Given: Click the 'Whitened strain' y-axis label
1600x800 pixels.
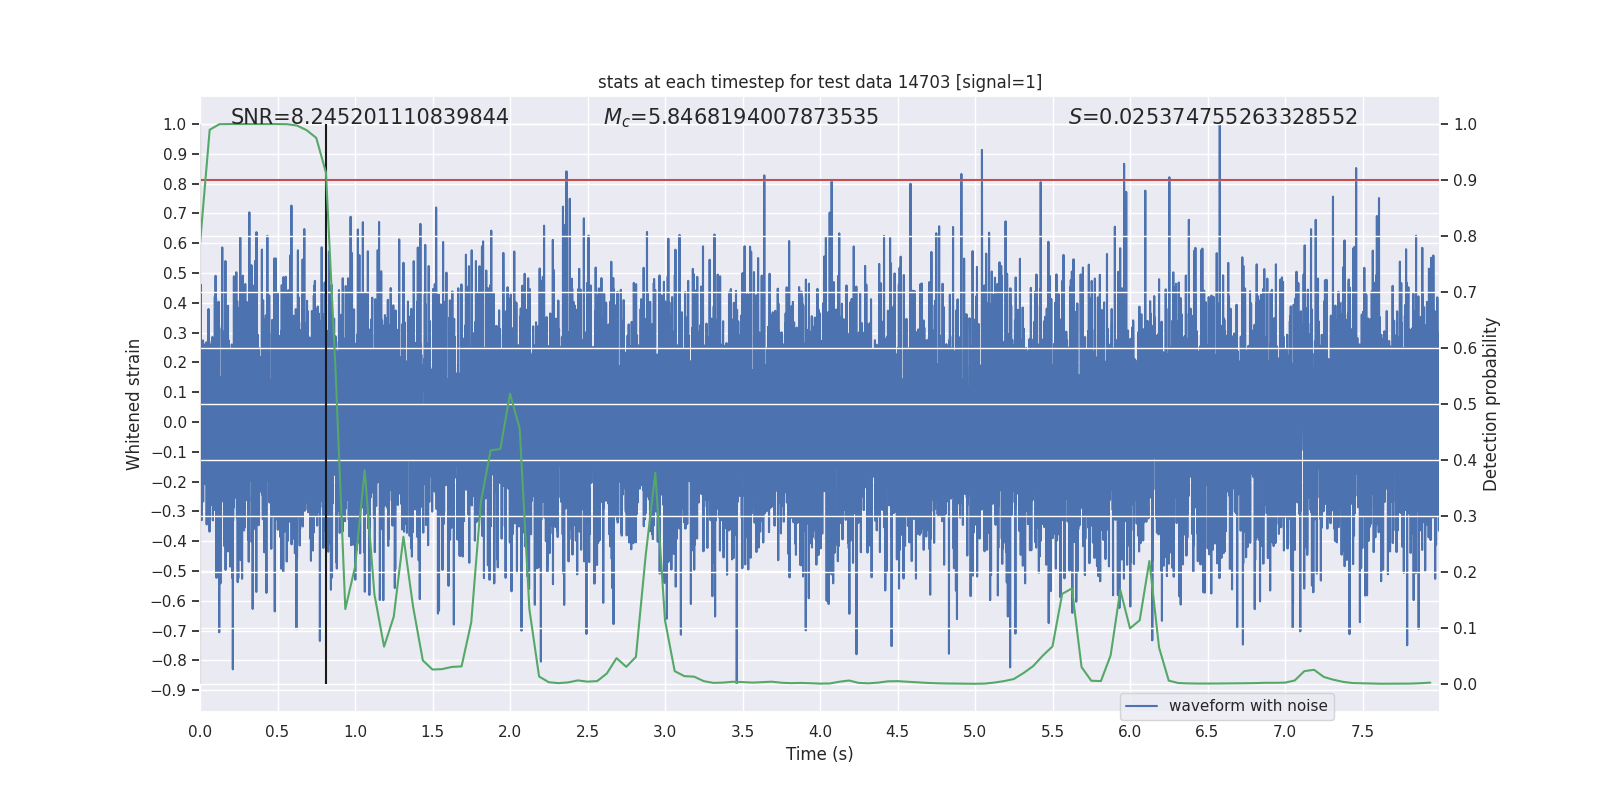Looking at the screenshot, I should coord(134,404).
